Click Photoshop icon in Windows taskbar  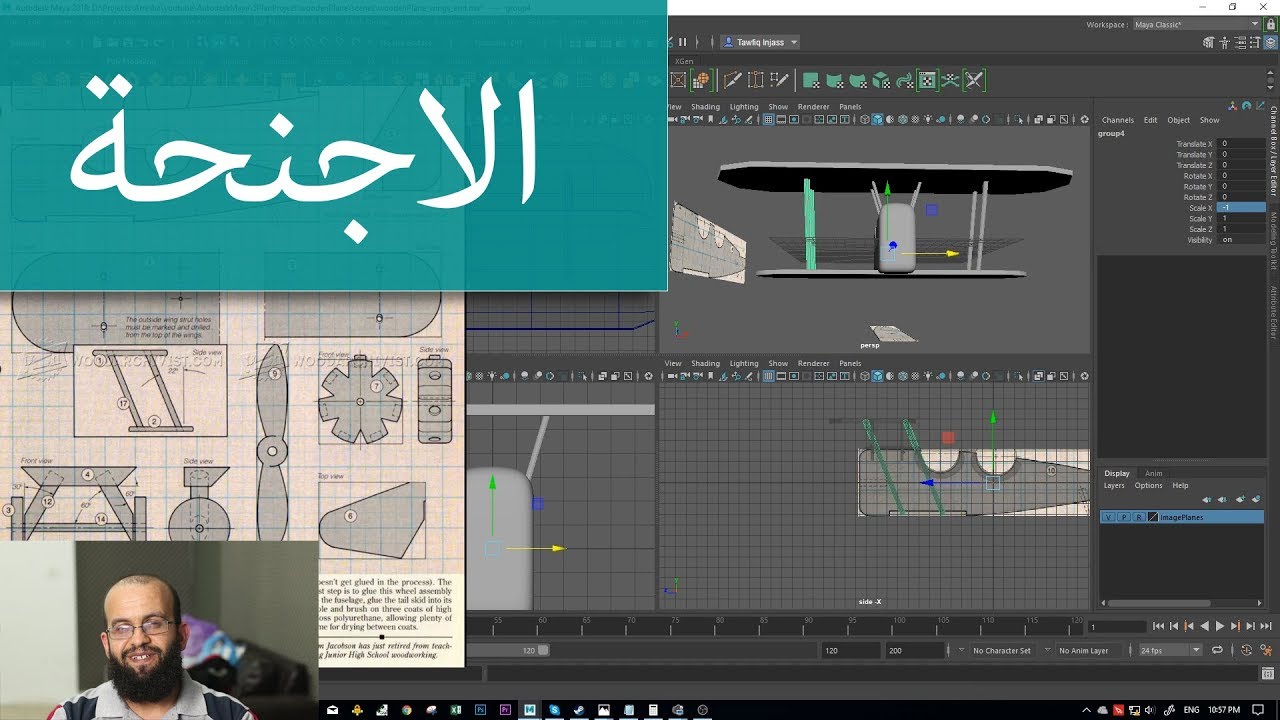pyautogui.click(x=480, y=710)
